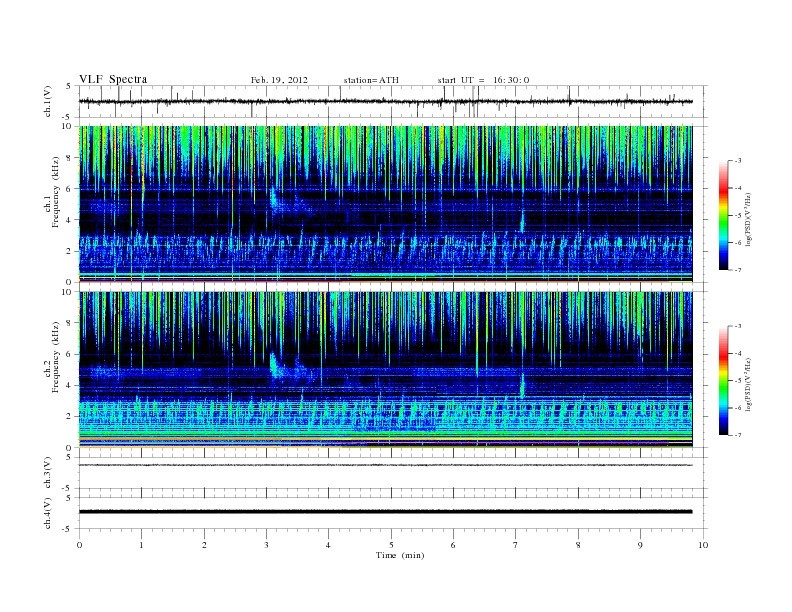Click tick label "7" on the Time axis
The width and height of the screenshot is (792, 612).
516,545
